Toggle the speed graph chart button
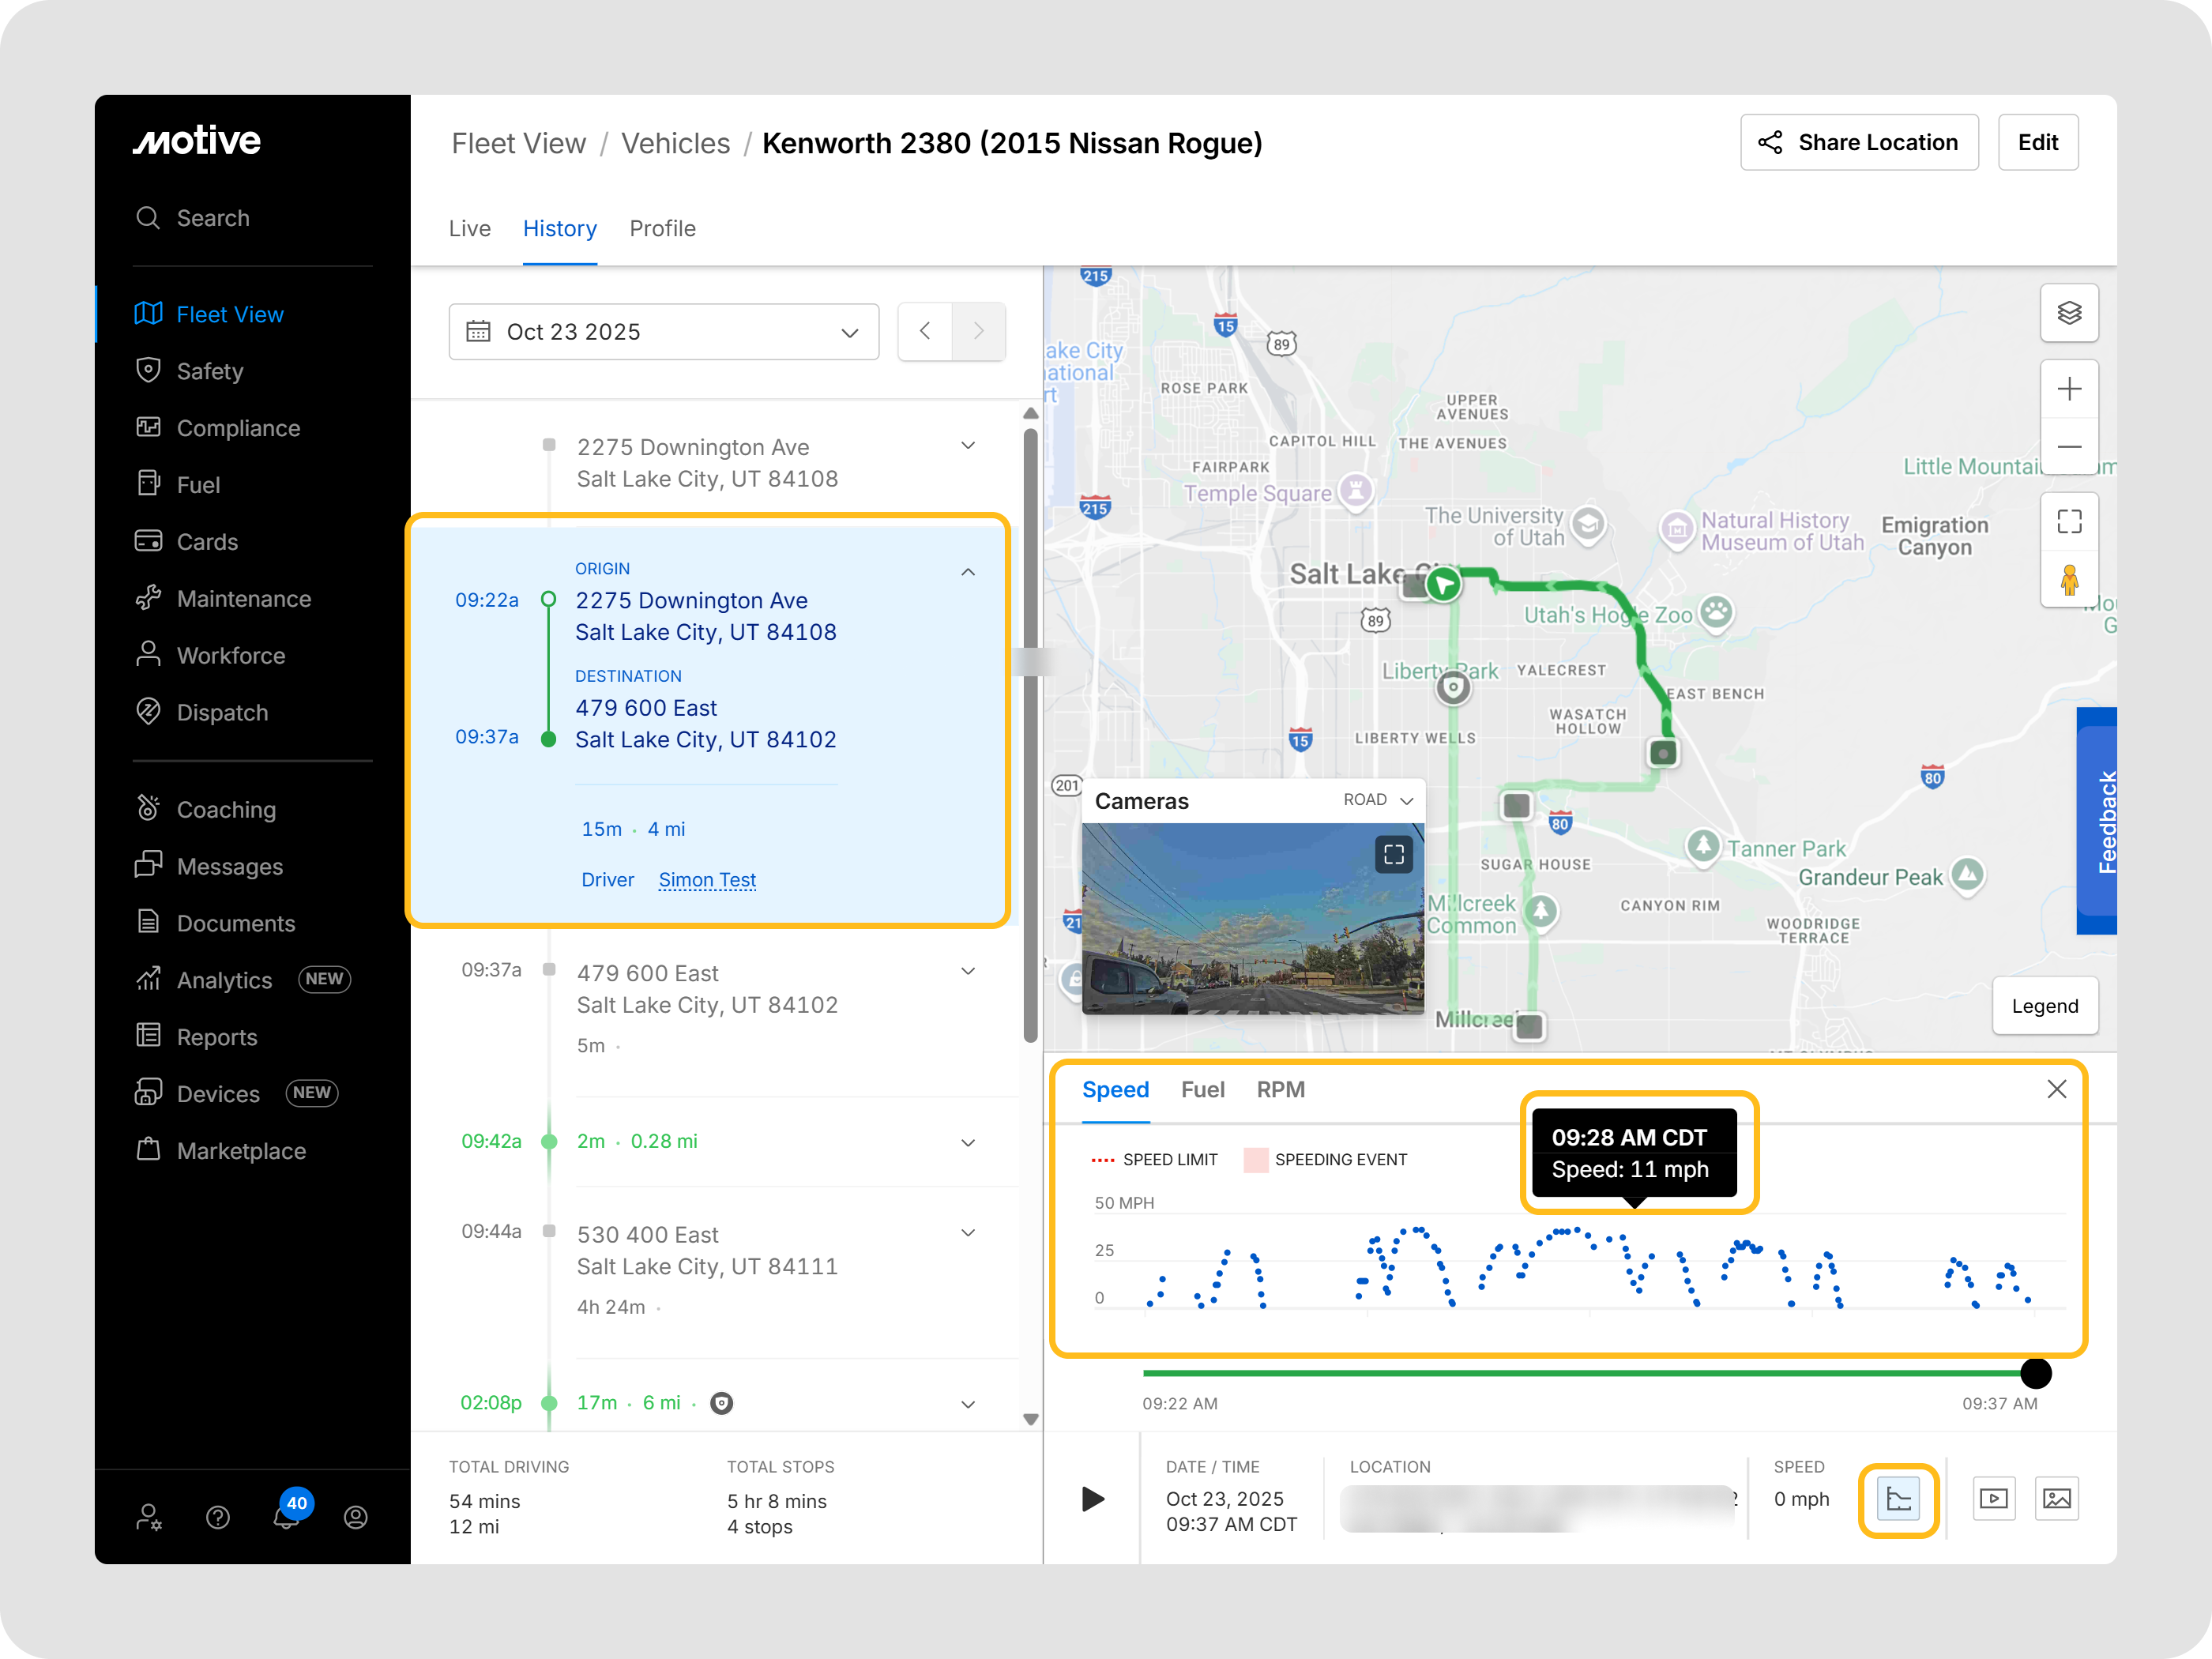Image resolution: width=2212 pixels, height=1659 pixels. tap(1897, 1498)
